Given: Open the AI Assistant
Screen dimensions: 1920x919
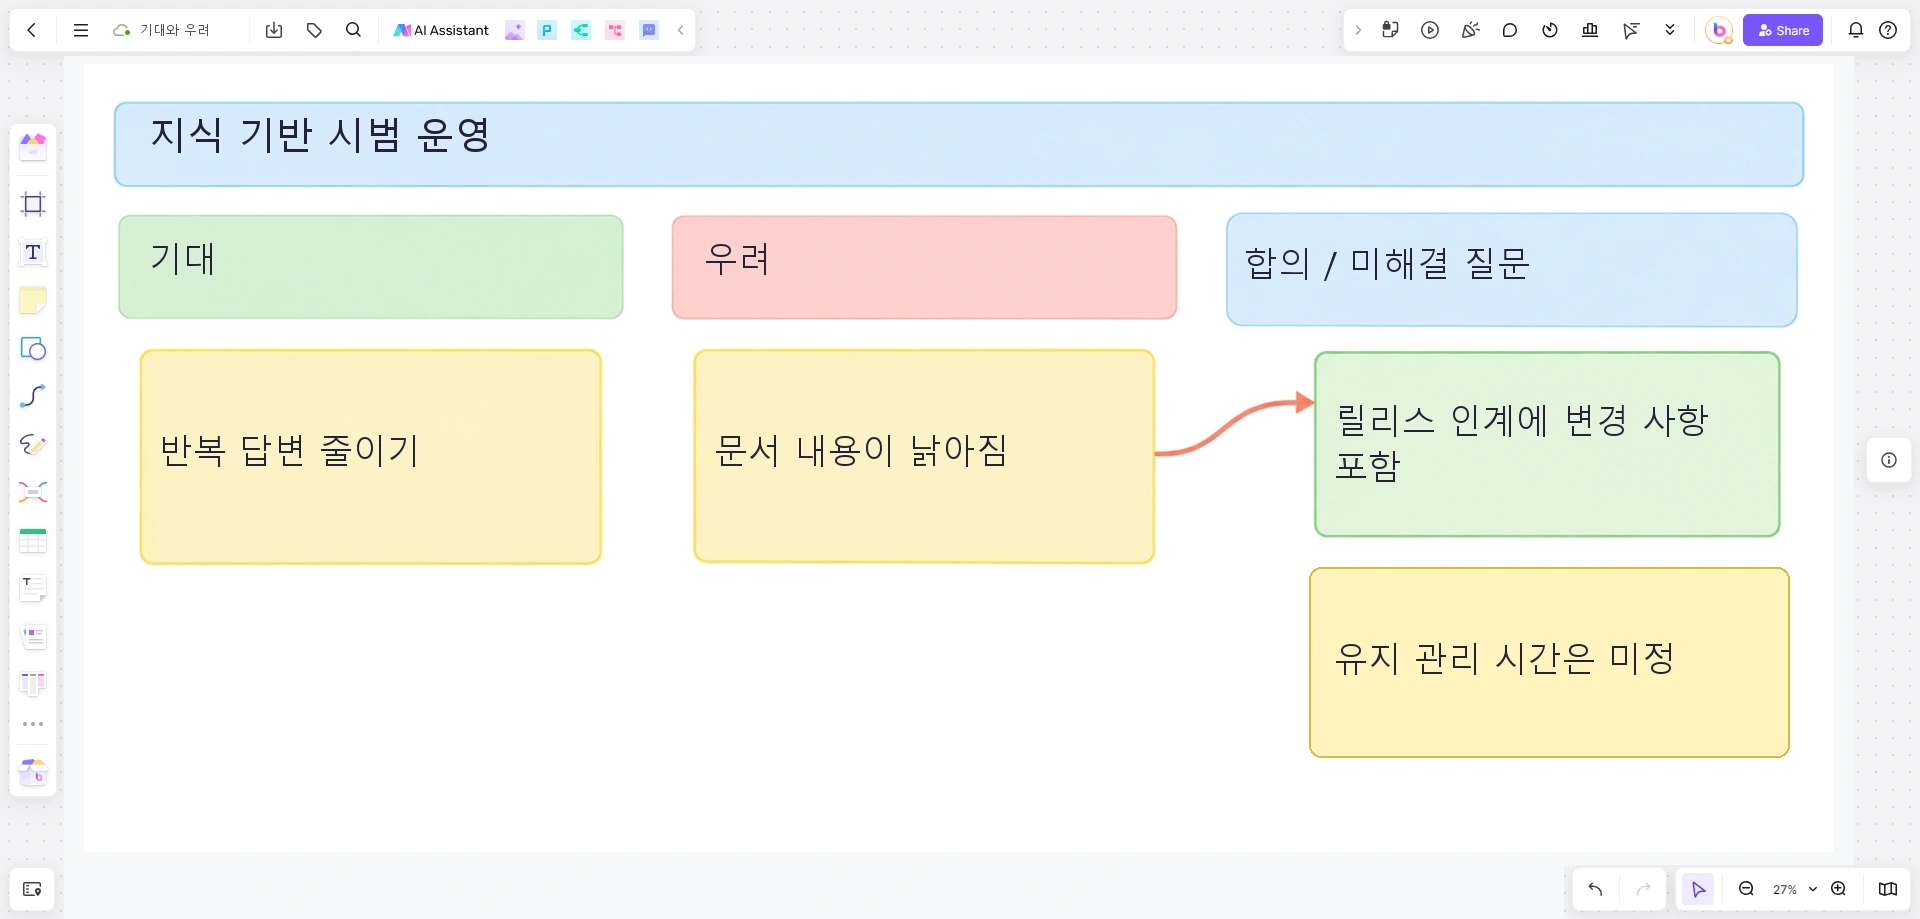Looking at the screenshot, I should [x=441, y=30].
